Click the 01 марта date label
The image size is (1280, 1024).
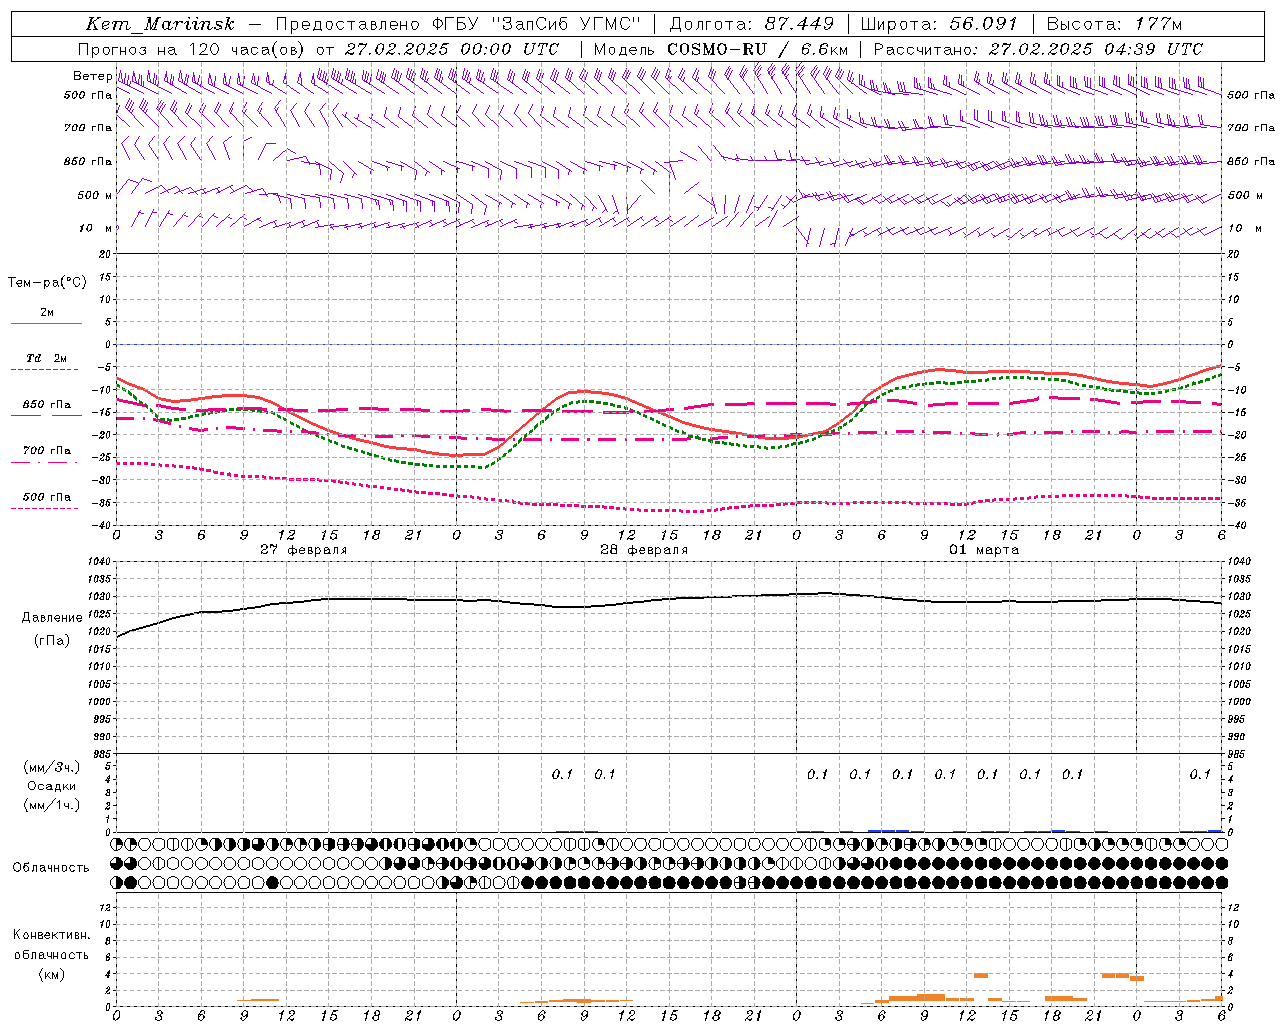pos(984,550)
